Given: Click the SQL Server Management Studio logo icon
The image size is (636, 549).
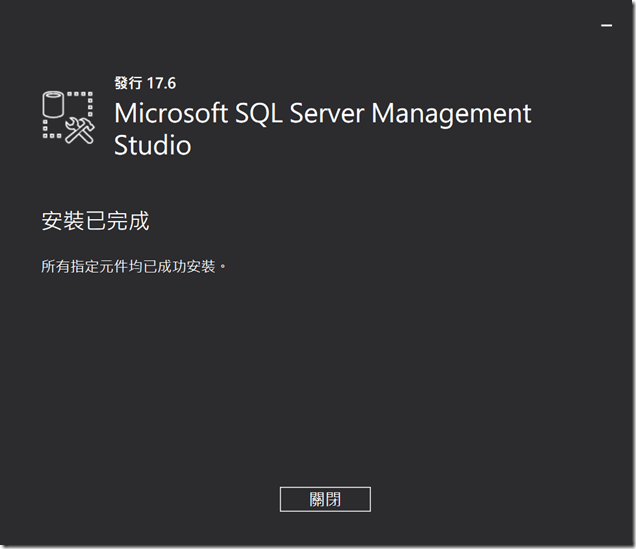Looking at the screenshot, I should click(69, 118).
